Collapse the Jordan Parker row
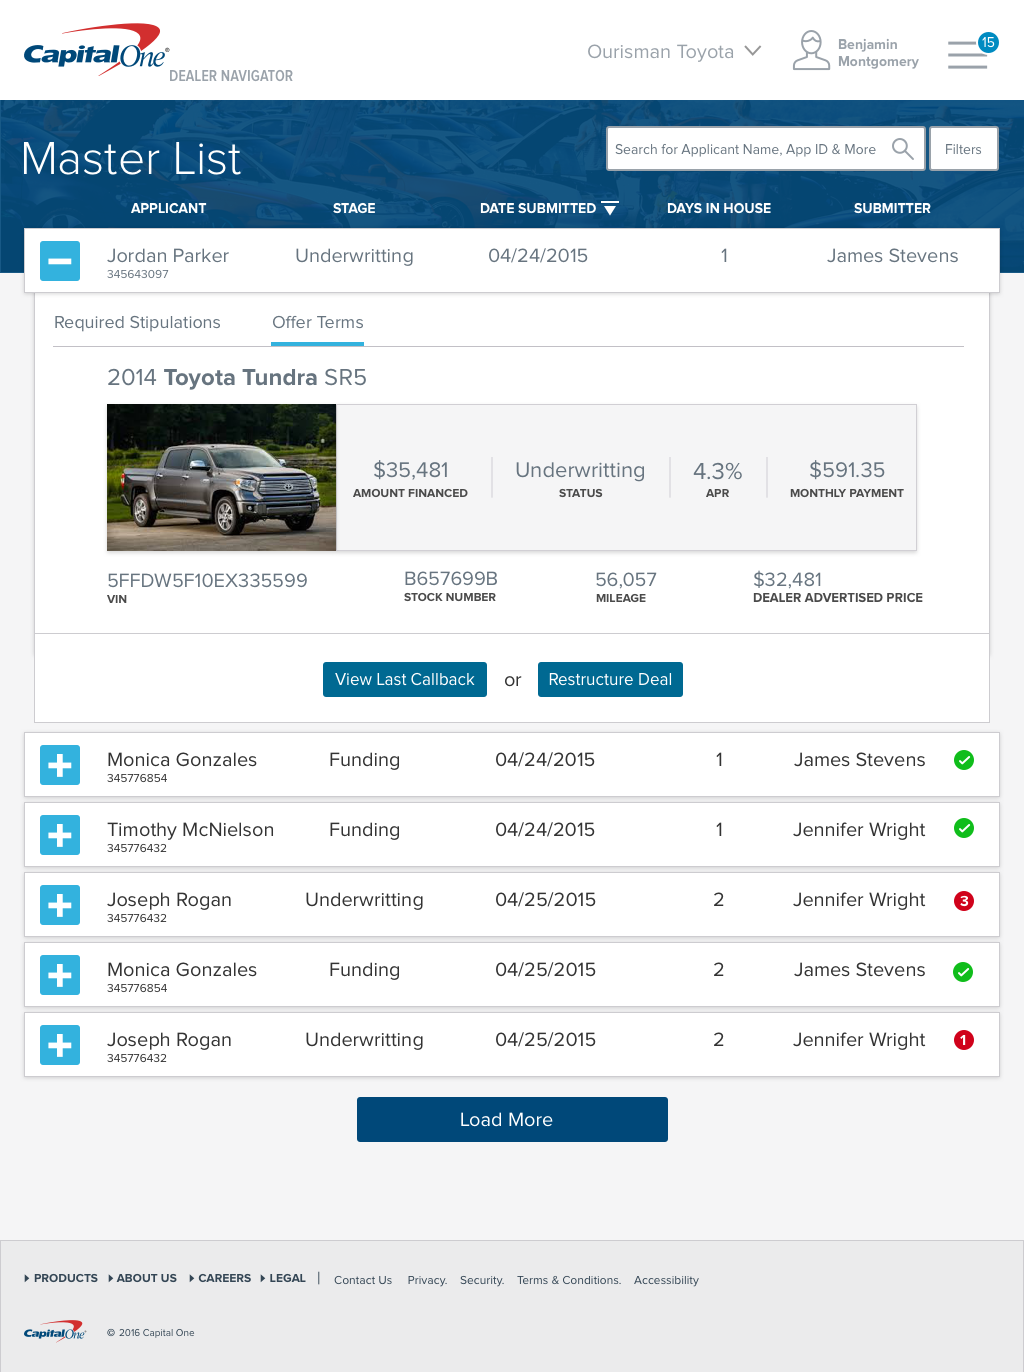Screen dimensions: 1024x1372 coord(60,261)
